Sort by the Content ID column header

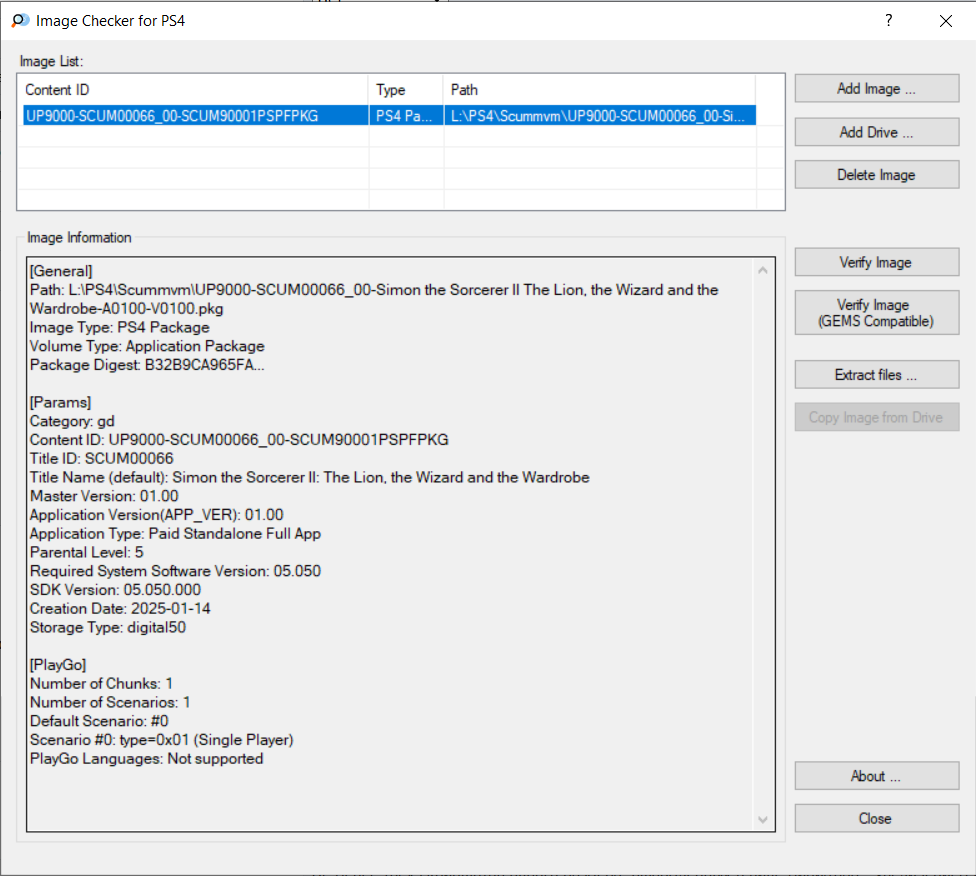(194, 90)
